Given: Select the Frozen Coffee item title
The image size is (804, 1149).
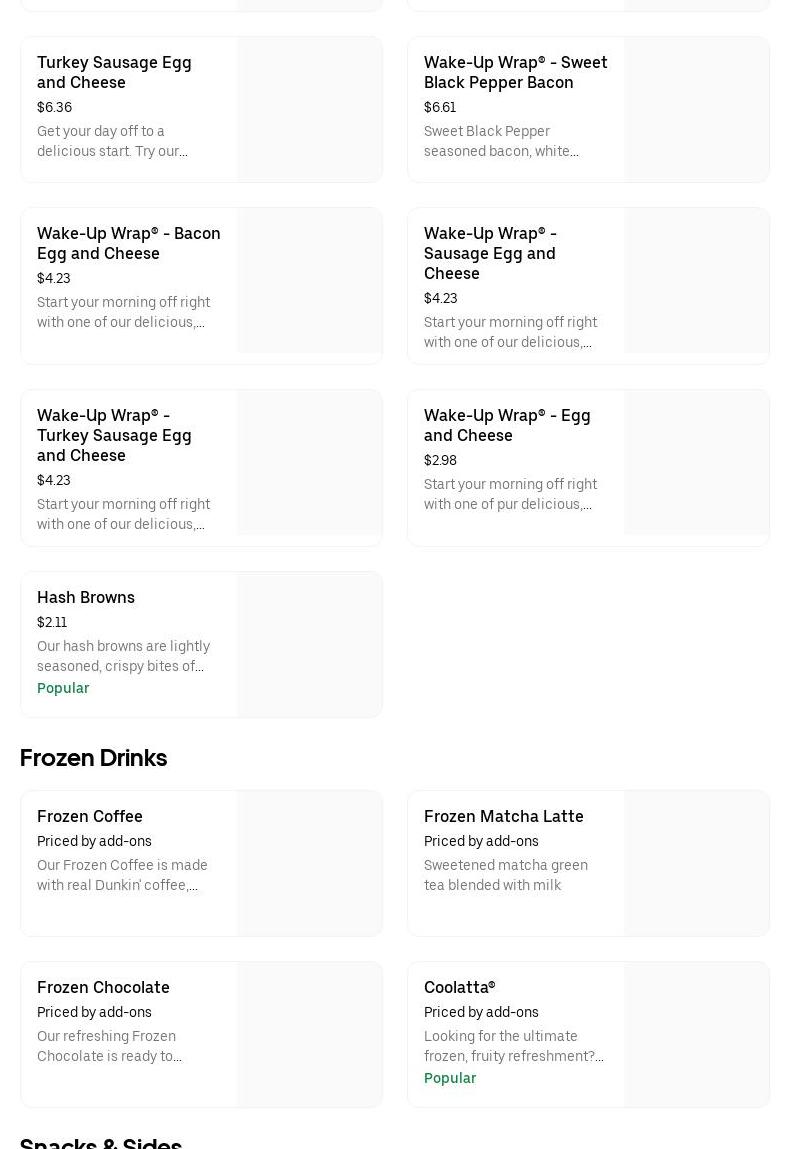Looking at the screenshot, I should [90, 816].
